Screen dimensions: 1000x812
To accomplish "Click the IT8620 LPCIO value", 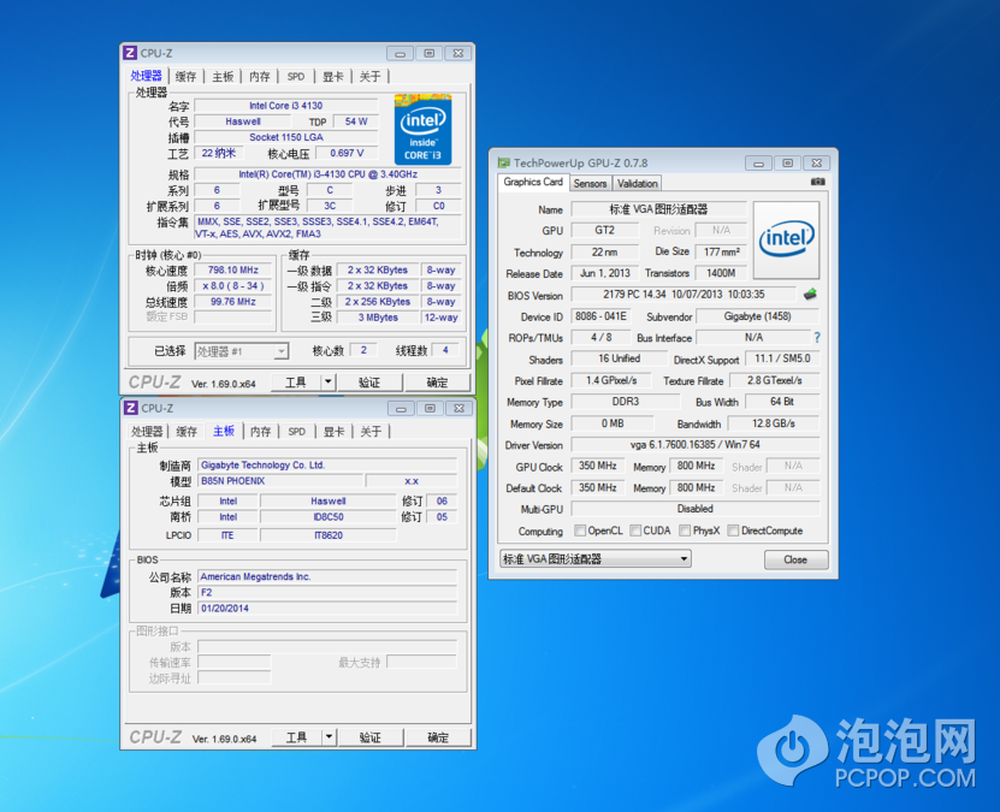I will 328,535.
